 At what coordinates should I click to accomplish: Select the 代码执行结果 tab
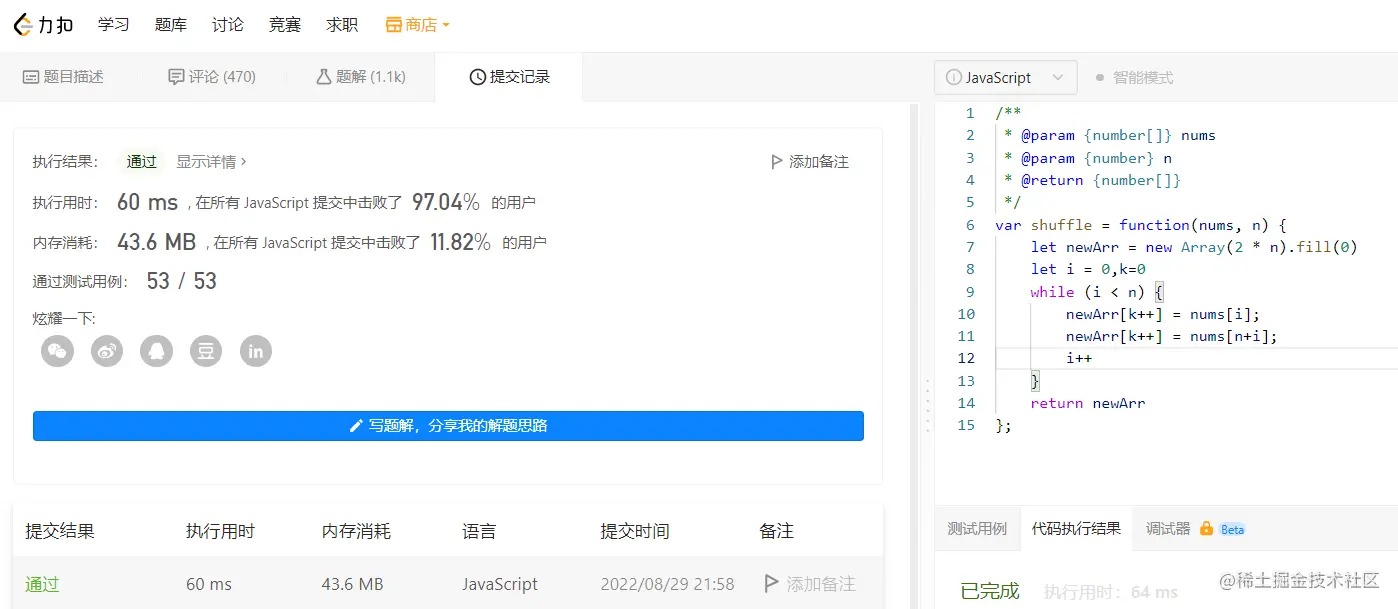[x=1076, y=529]
